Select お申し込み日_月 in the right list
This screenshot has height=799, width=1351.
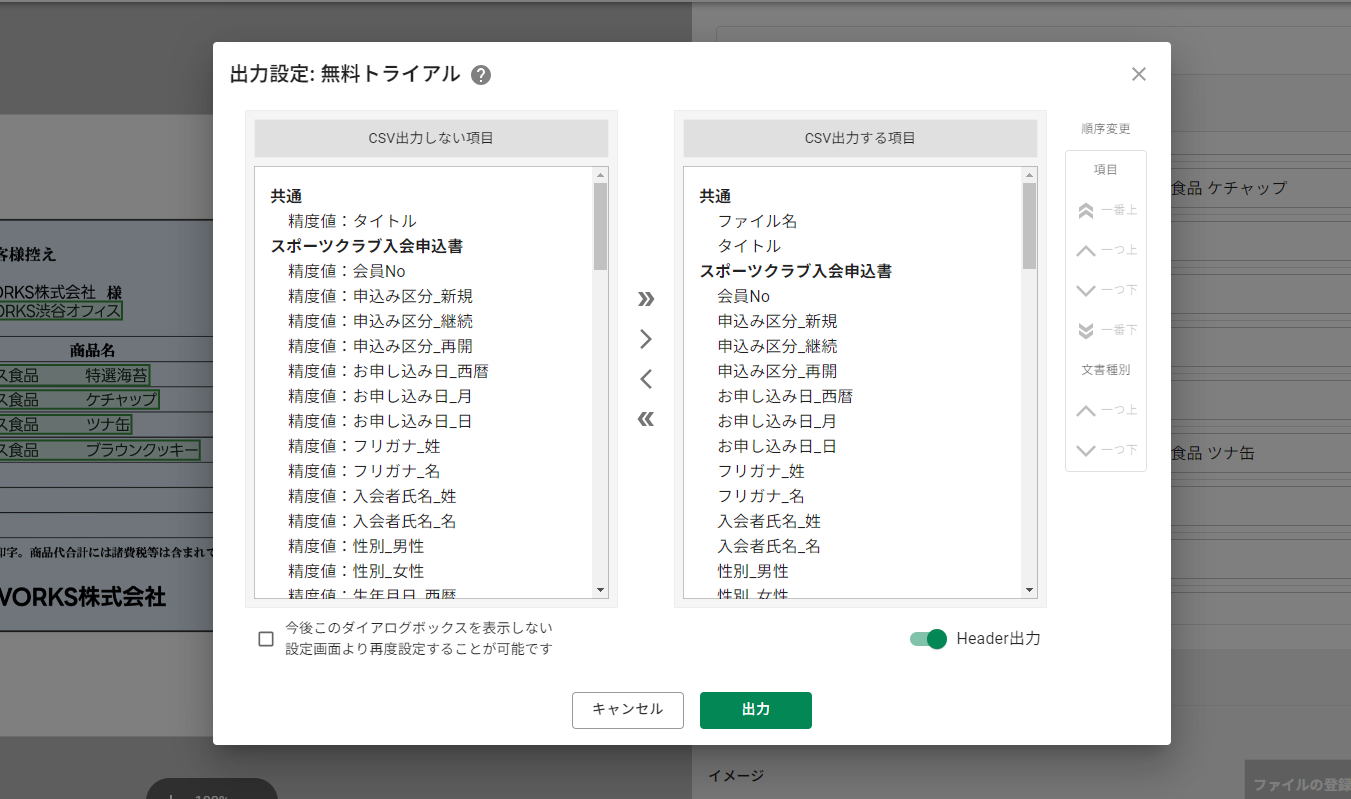(777, 421)
